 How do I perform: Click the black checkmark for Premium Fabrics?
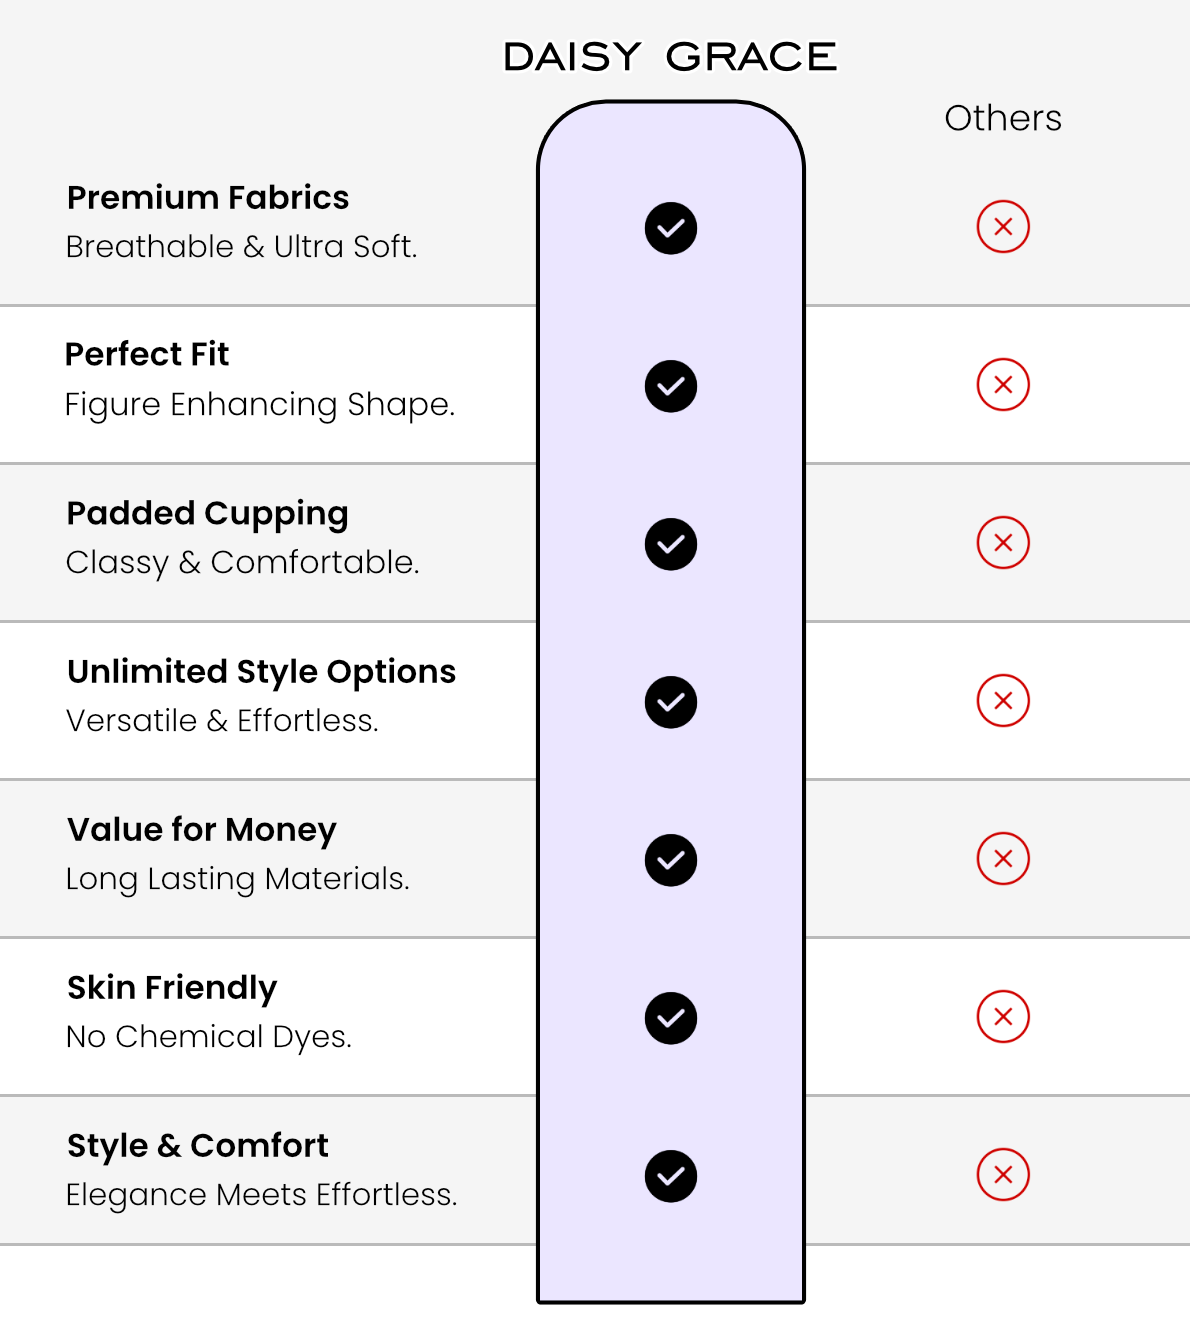(x=671, y=228)
